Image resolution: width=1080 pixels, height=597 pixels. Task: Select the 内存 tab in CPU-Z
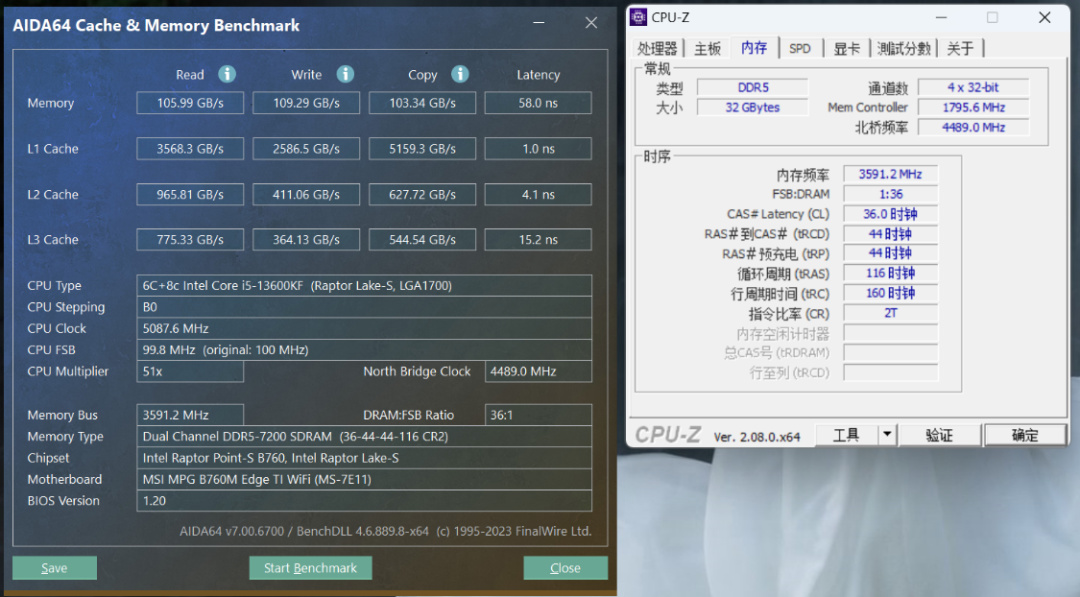(x=754, y=48)
